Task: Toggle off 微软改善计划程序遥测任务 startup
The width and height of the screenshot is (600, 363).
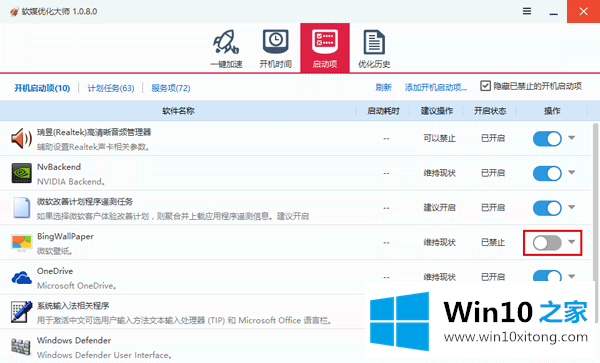Action: click(547, 208)
